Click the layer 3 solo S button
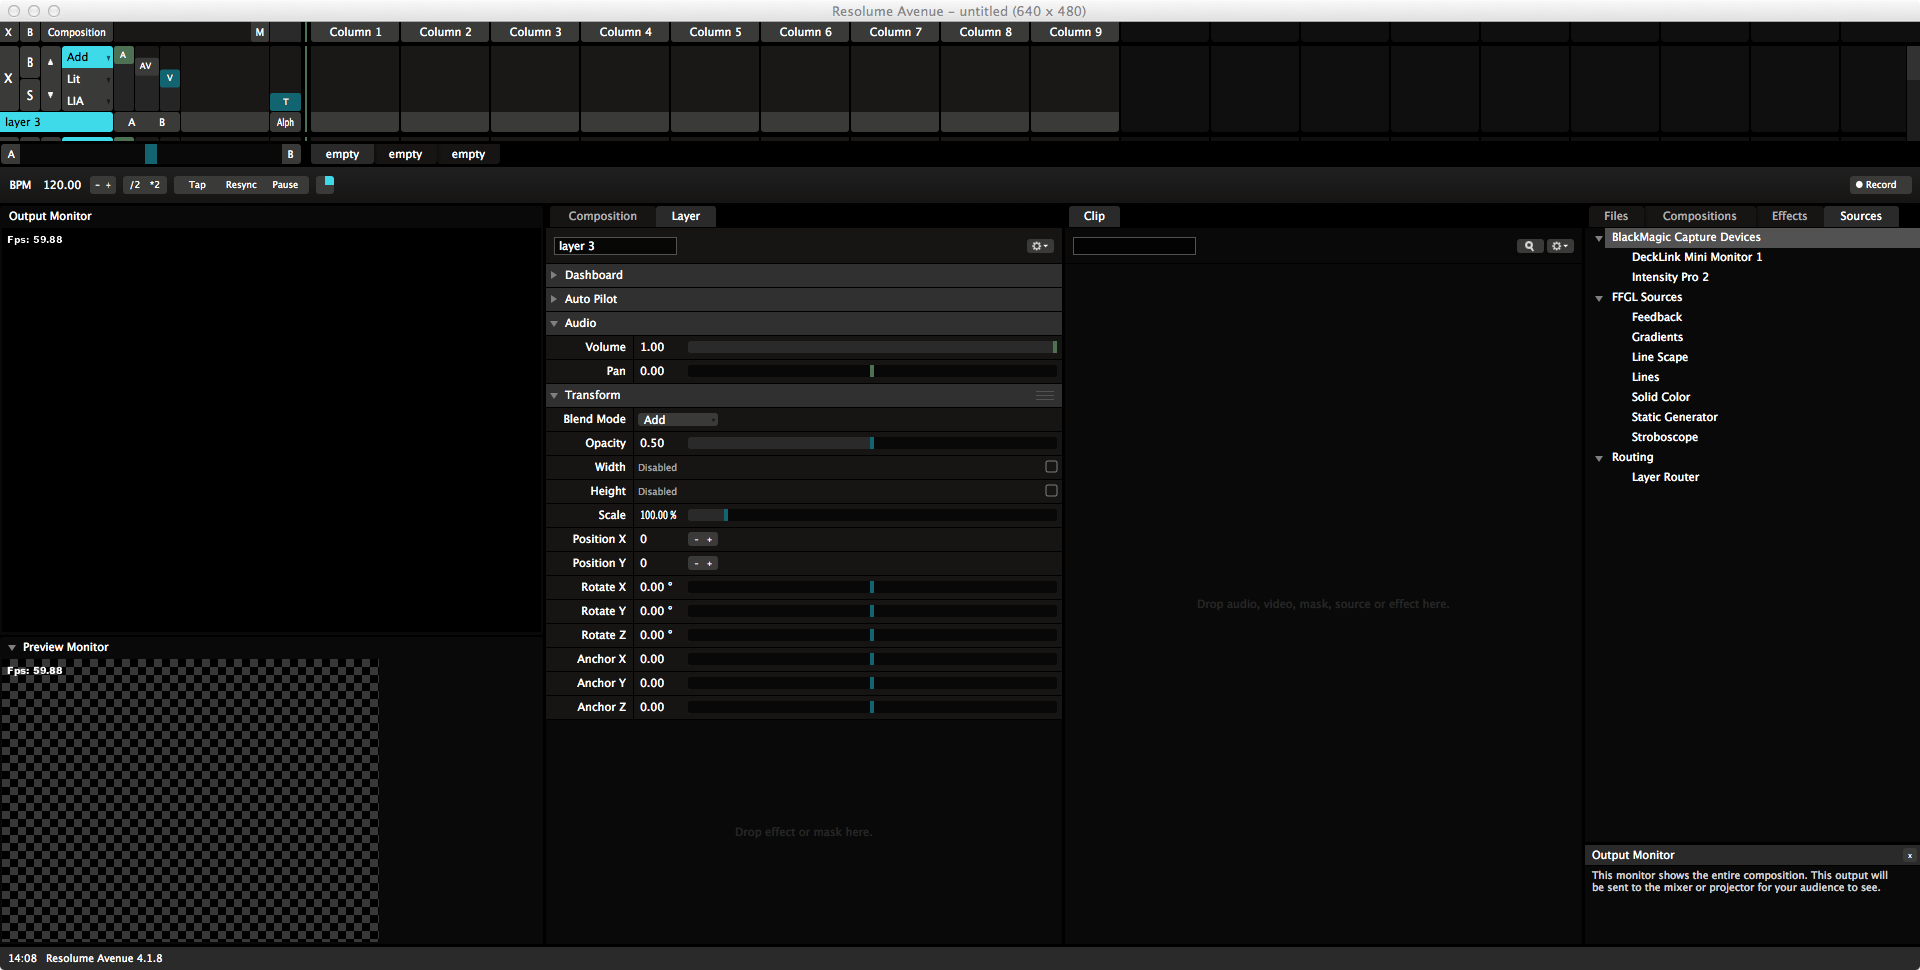Screen dimensions: 1920x970 [30, 96]
